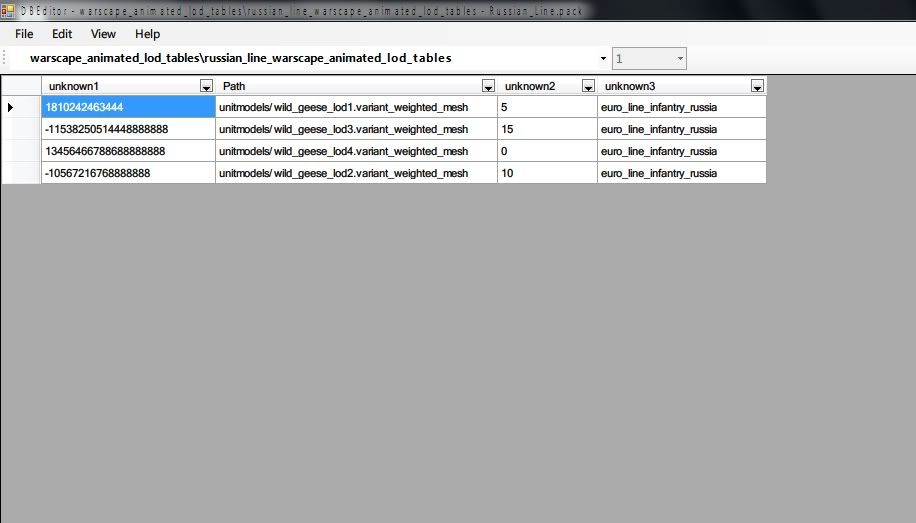The height and width of the screenshot is (523, 916).
Task: Open filter dropdown on unknown1 column
Action: (207, 86)
